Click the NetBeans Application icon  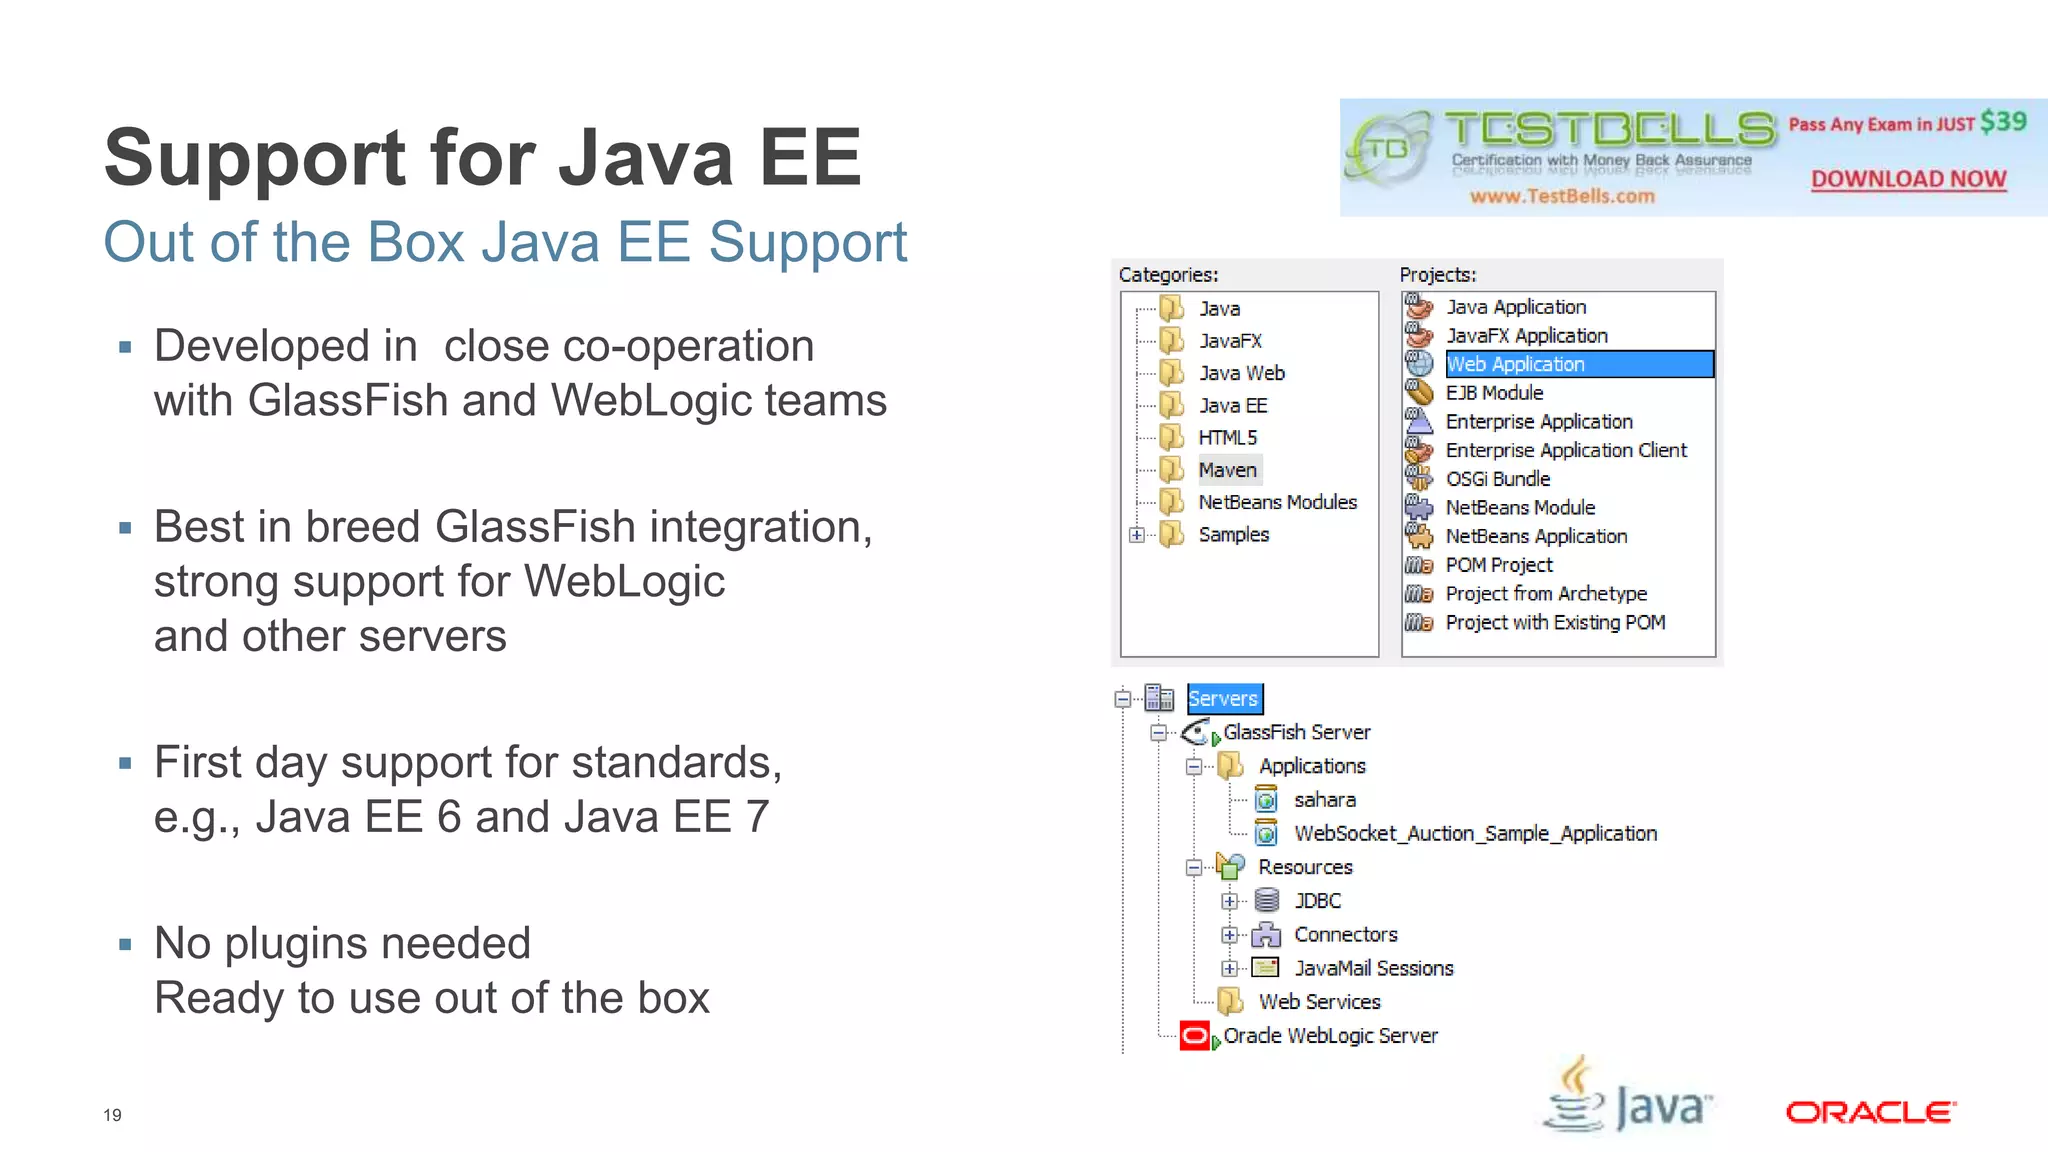pyautogui.click(x=1419, y=536)
